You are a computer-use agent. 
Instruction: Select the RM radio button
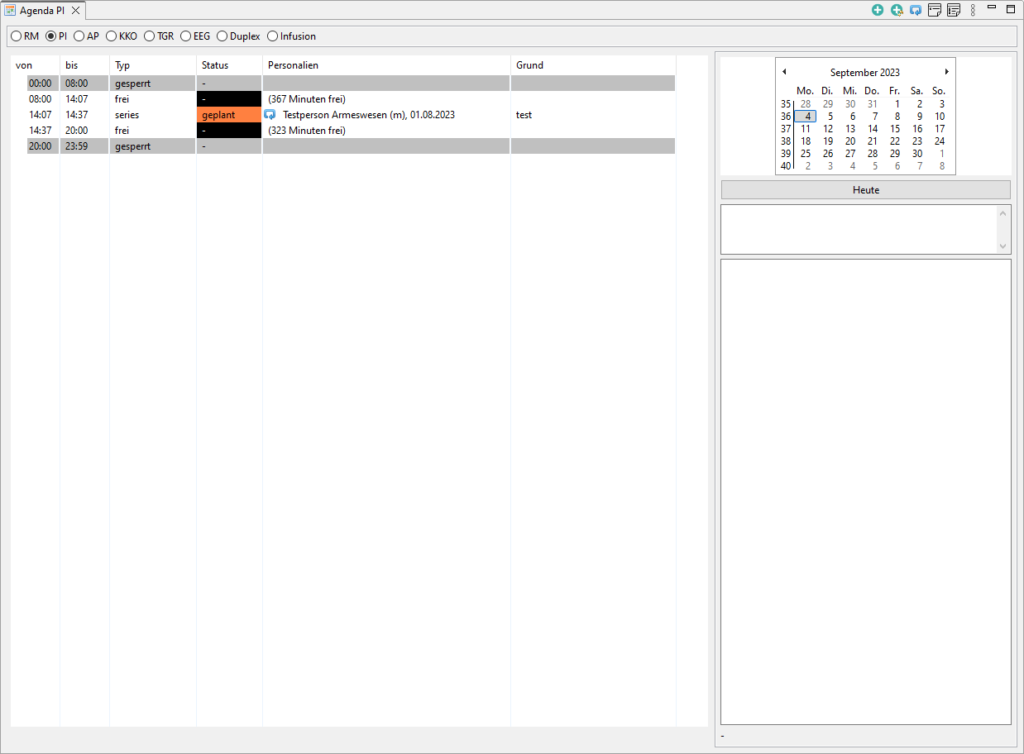click(16, 36)
